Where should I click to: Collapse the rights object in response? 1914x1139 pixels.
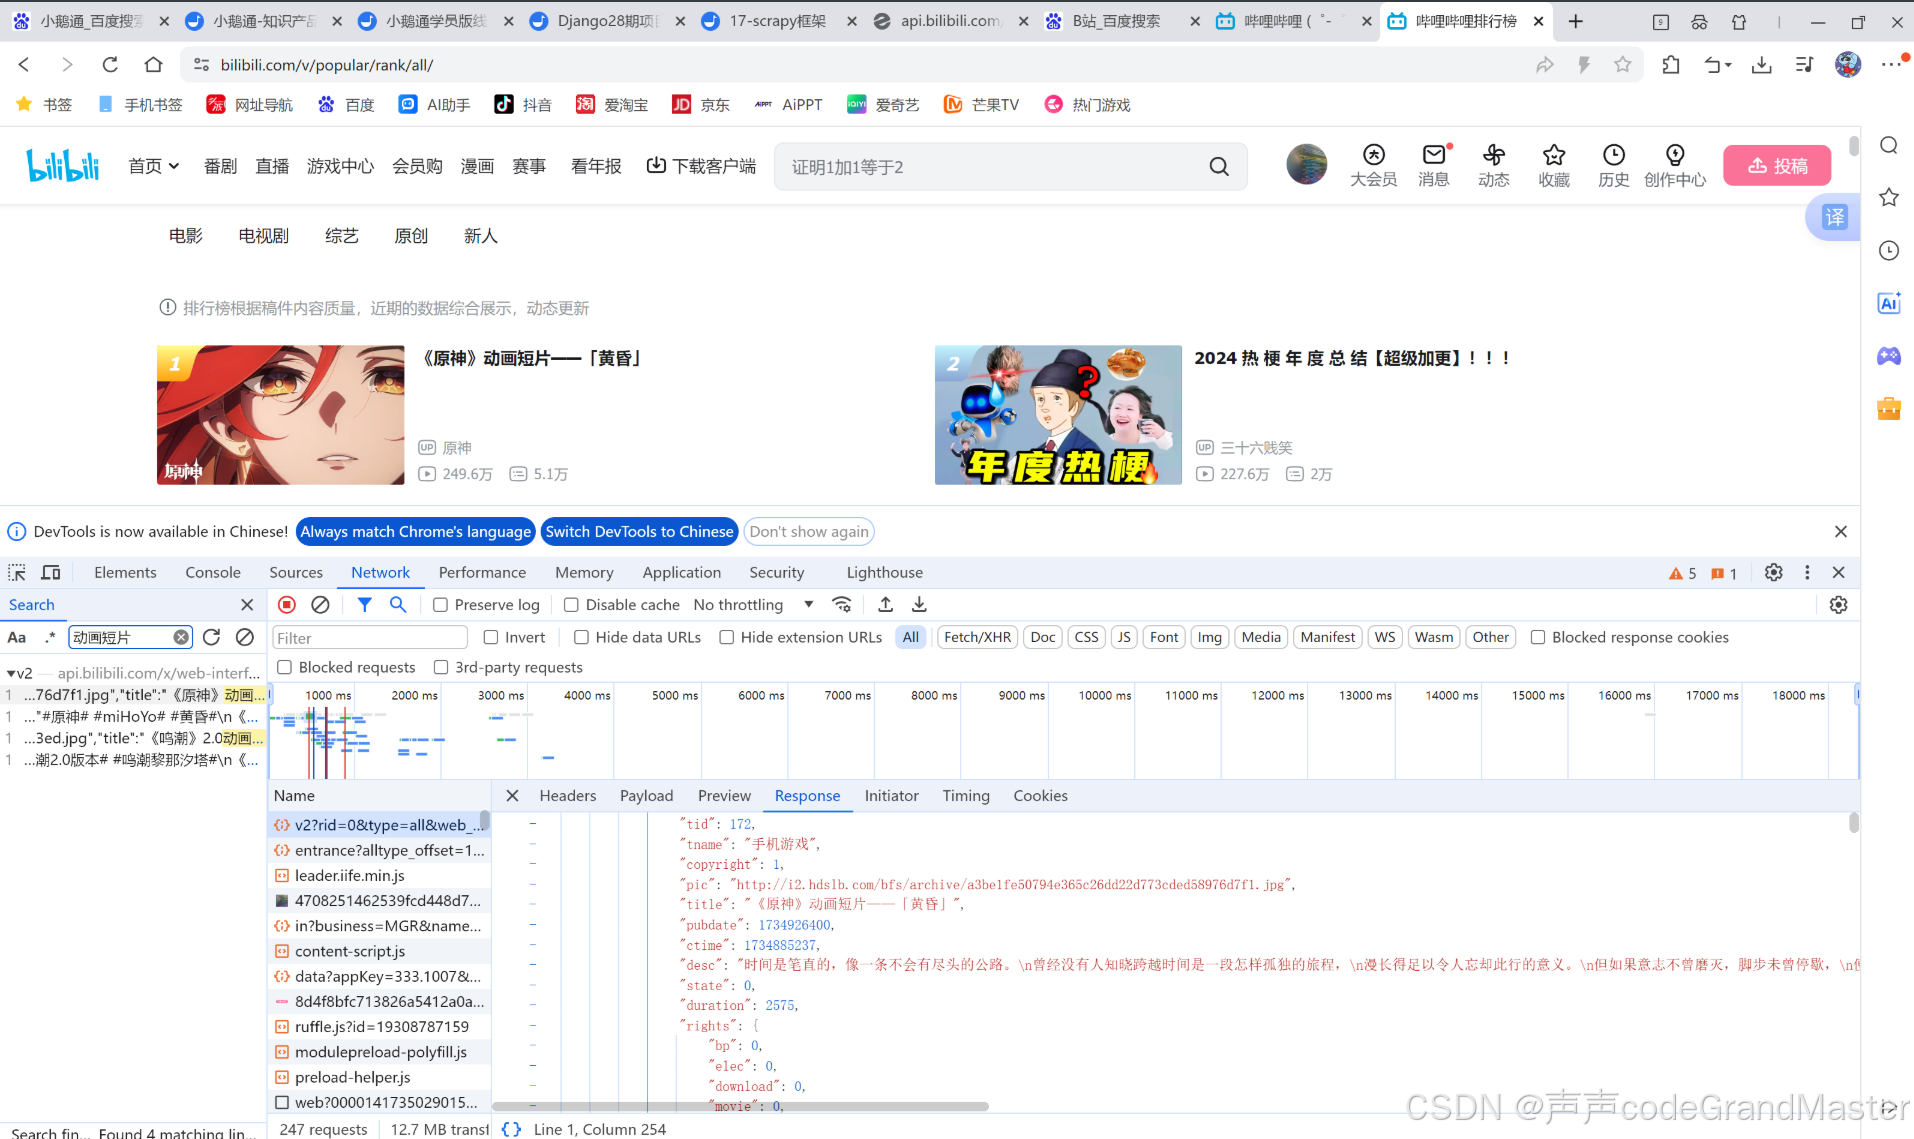click(x=533, y=1025)
